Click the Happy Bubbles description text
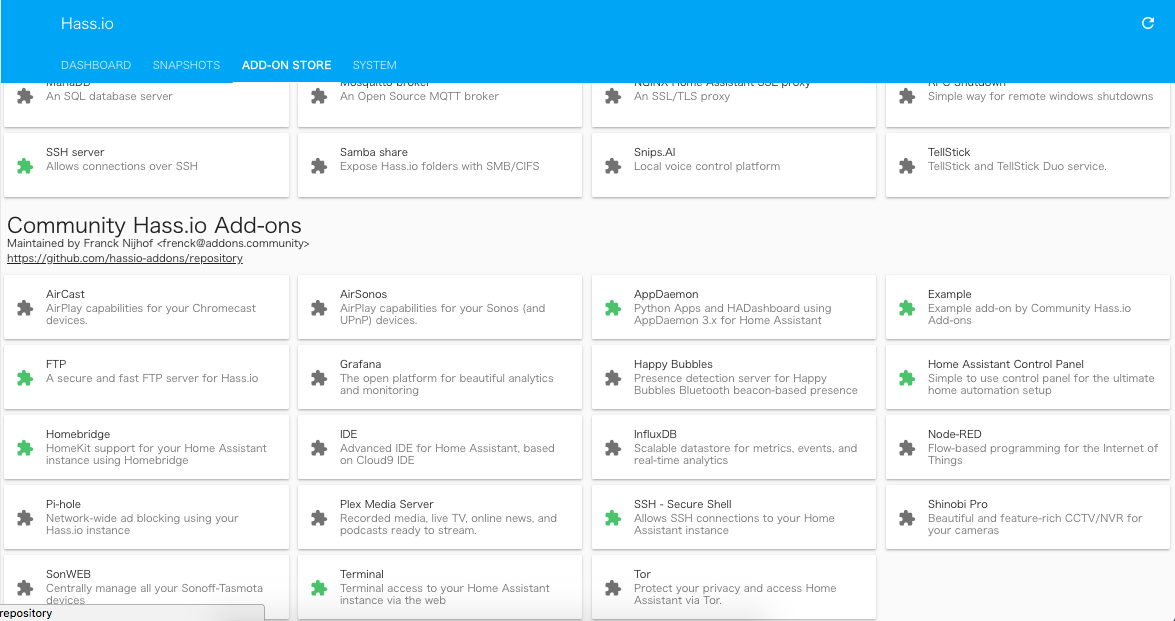1175x621 pixels. coord(746,384)
